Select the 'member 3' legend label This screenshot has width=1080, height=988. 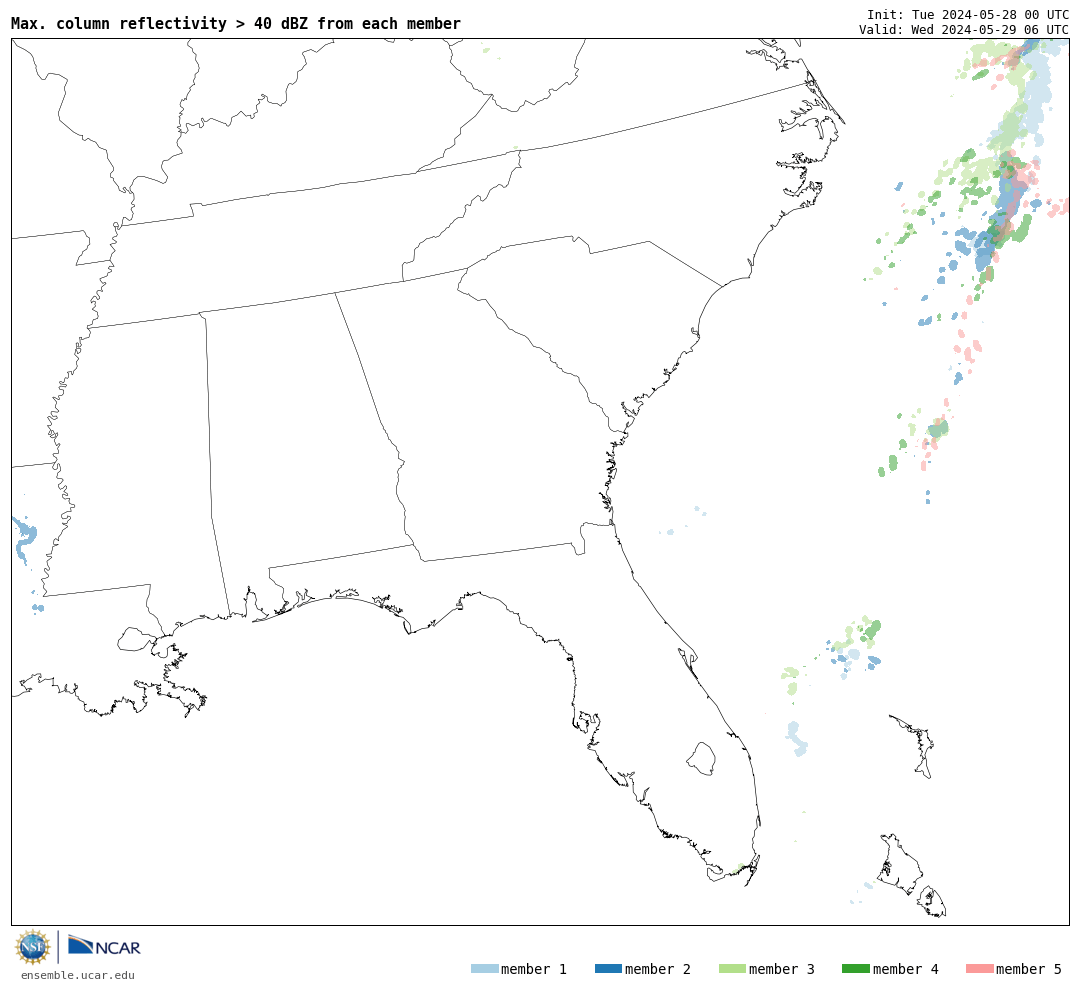pos(782,969)
